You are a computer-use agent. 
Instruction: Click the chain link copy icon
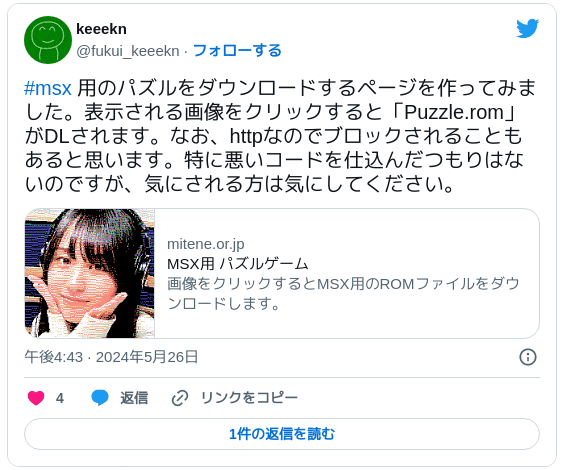[180, 398]
